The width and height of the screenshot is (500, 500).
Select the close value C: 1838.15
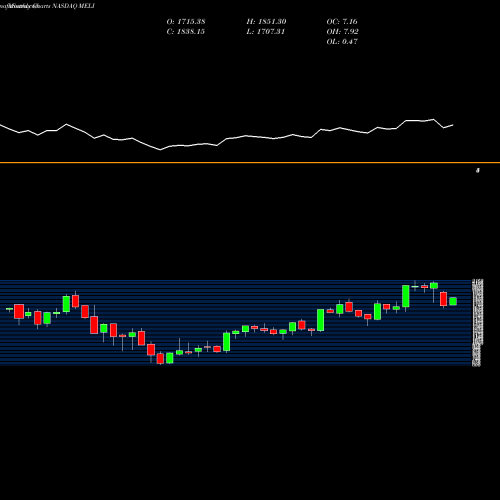pos(185,32)
